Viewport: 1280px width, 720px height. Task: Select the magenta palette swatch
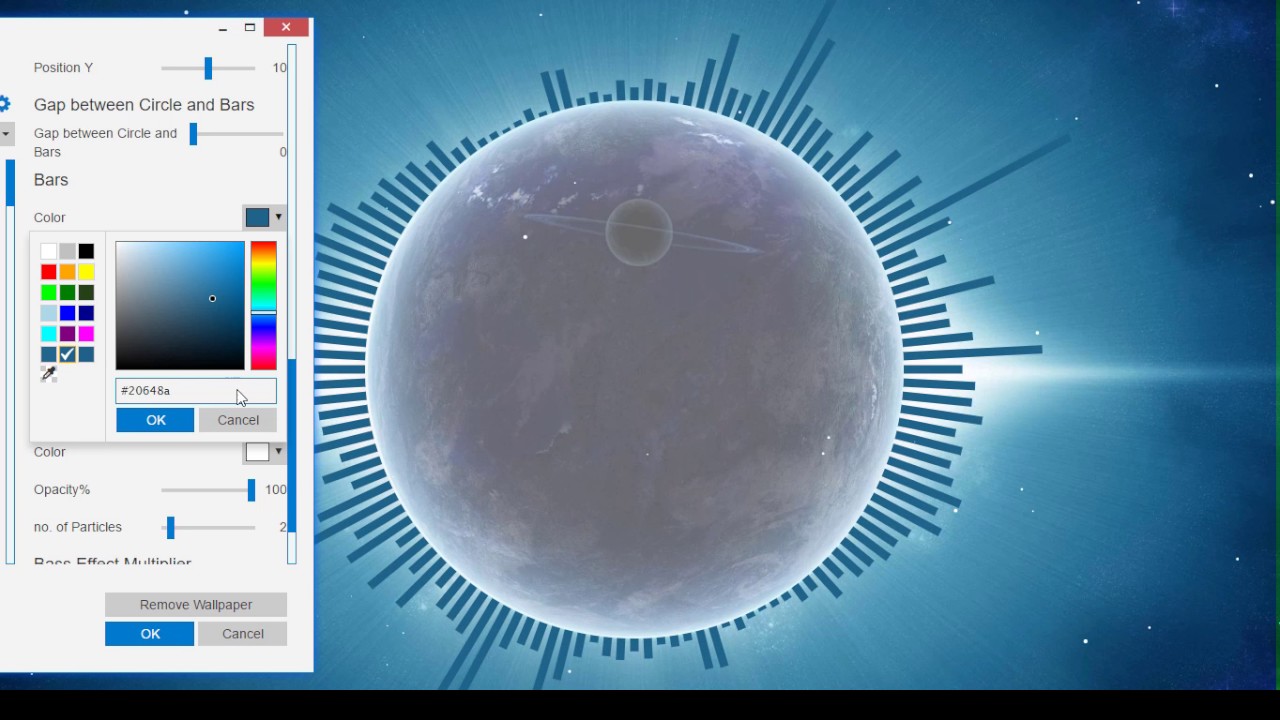point(86,334)
